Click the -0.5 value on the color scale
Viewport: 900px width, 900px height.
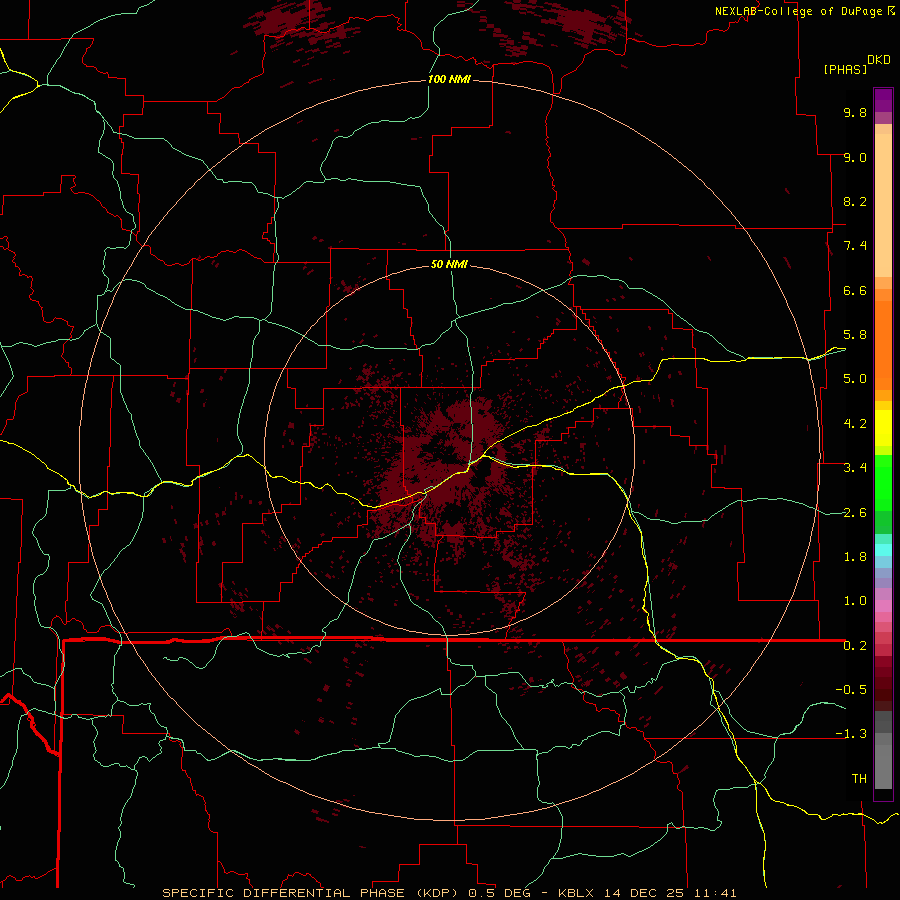pyautogui.click(x=851, y=690)
